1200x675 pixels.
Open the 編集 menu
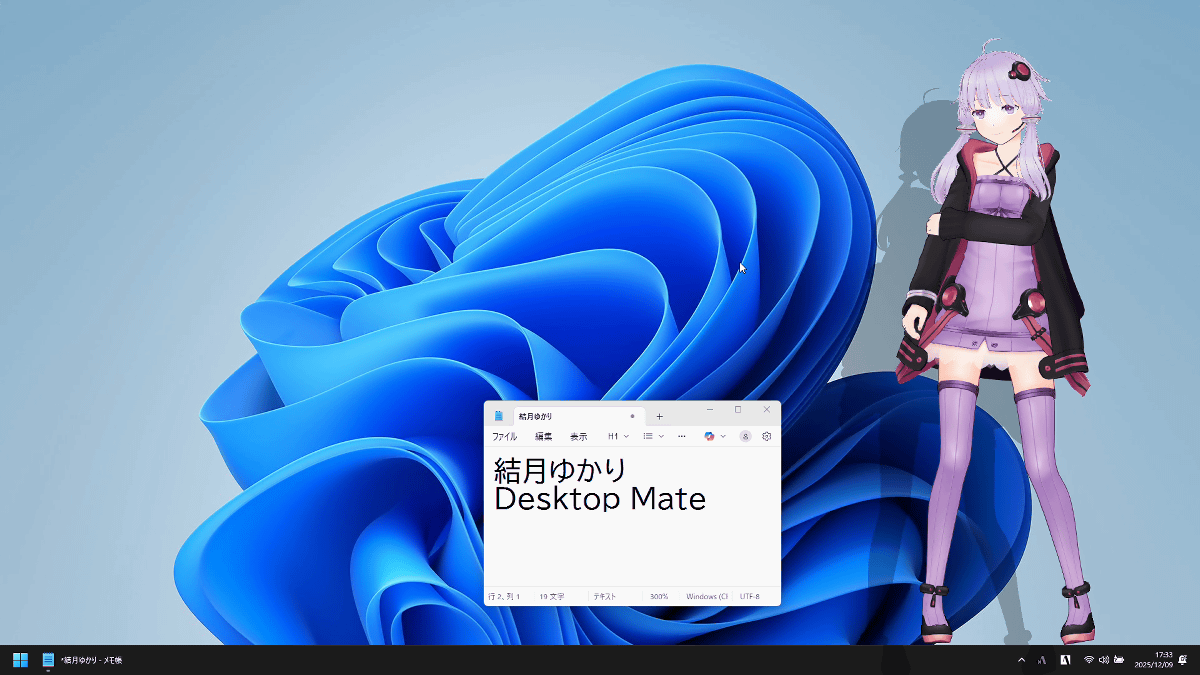[x=543, y=437]
